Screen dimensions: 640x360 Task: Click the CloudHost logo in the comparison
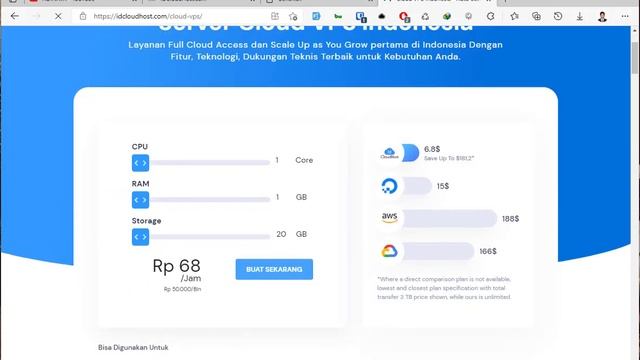tap(389, 153)
